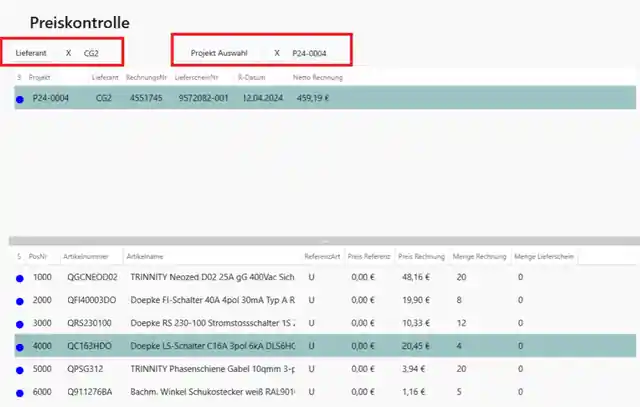The height and width of the screenshot is (407, 640).
Task: Select Bachm. Winkel Schukostecker article name
Action: tap(213, 391)
